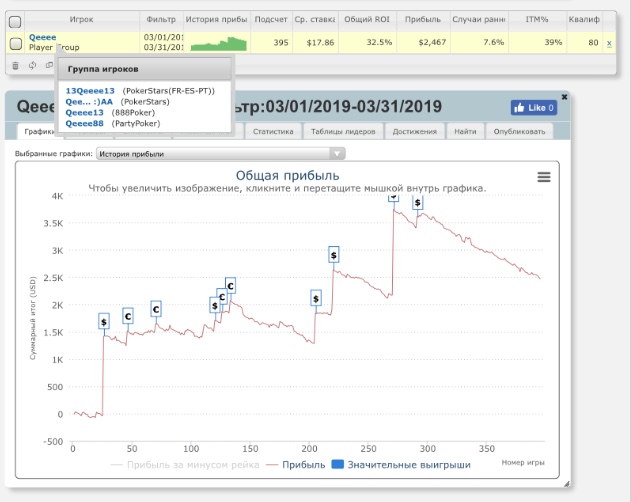This screenshot has width=631, height=502.
Task: Click the Группа игроков popup header
Action: (x=144, y=69)
